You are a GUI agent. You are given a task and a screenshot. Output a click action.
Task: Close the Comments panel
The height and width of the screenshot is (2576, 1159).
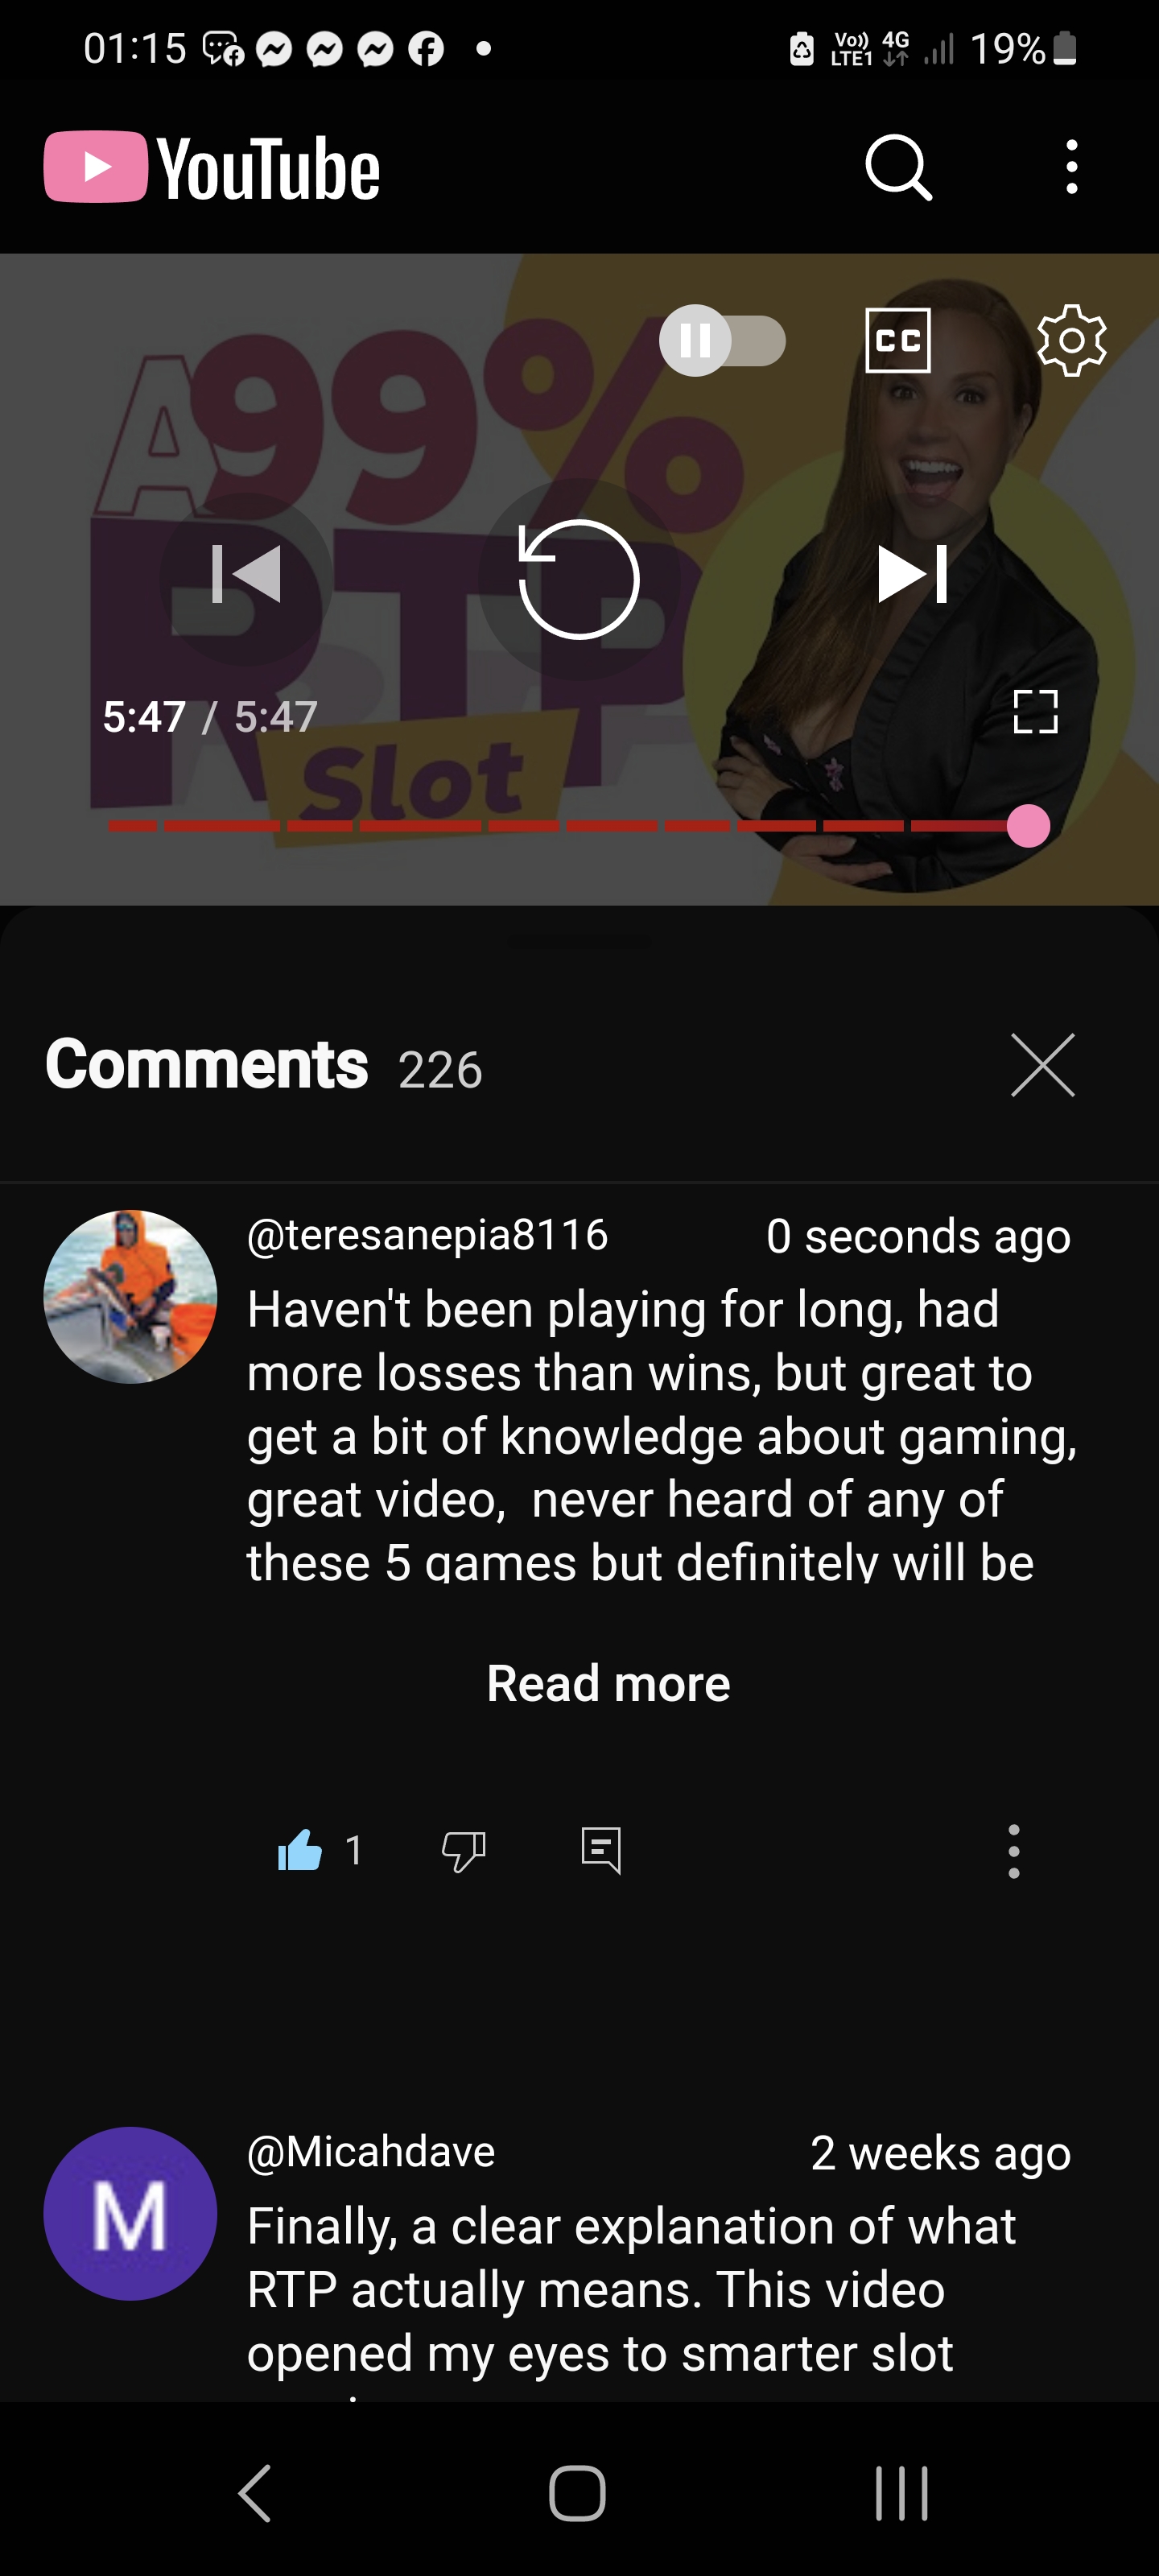(1042, 1066)
